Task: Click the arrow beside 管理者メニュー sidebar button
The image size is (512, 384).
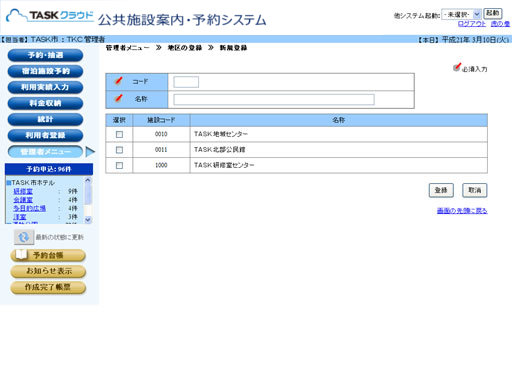Action: pos(90,152)
